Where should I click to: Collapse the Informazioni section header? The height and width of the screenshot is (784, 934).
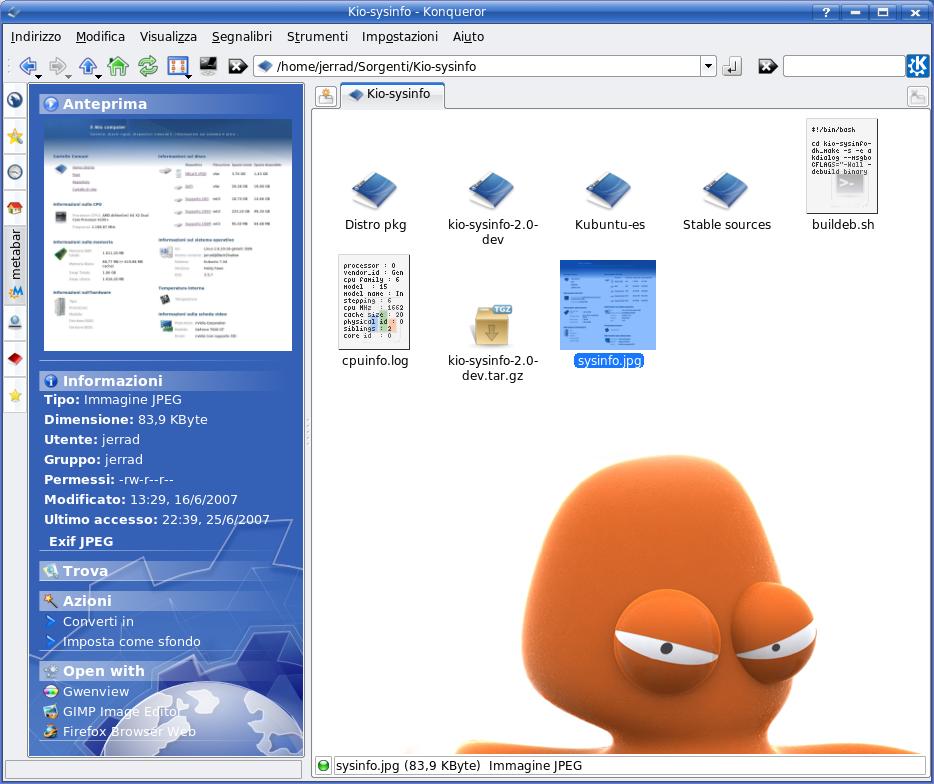167,381
